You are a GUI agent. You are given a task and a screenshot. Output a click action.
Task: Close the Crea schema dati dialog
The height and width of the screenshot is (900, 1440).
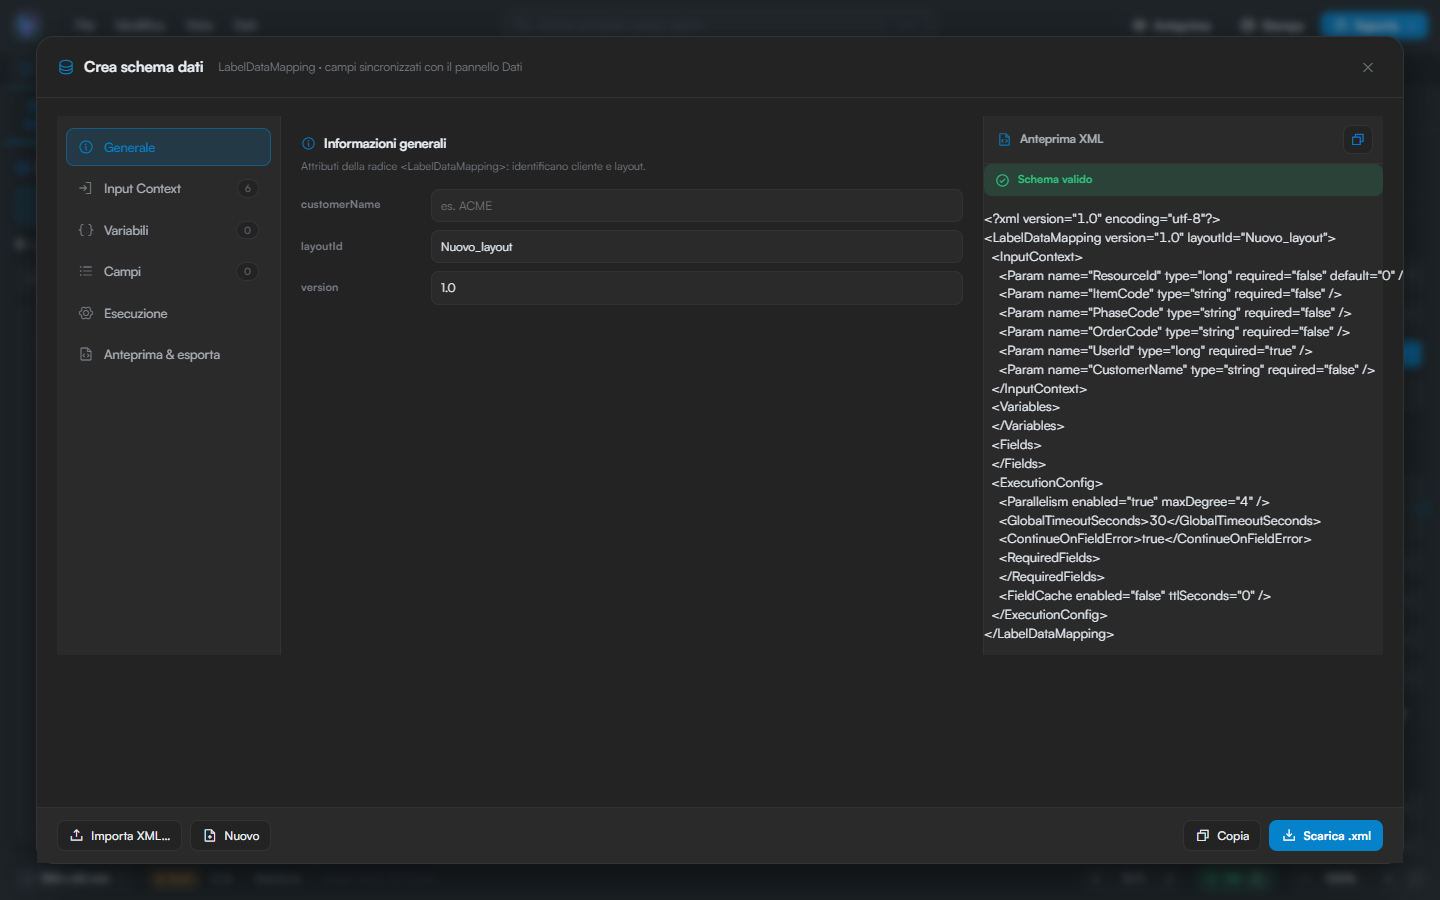(1368, 67)
